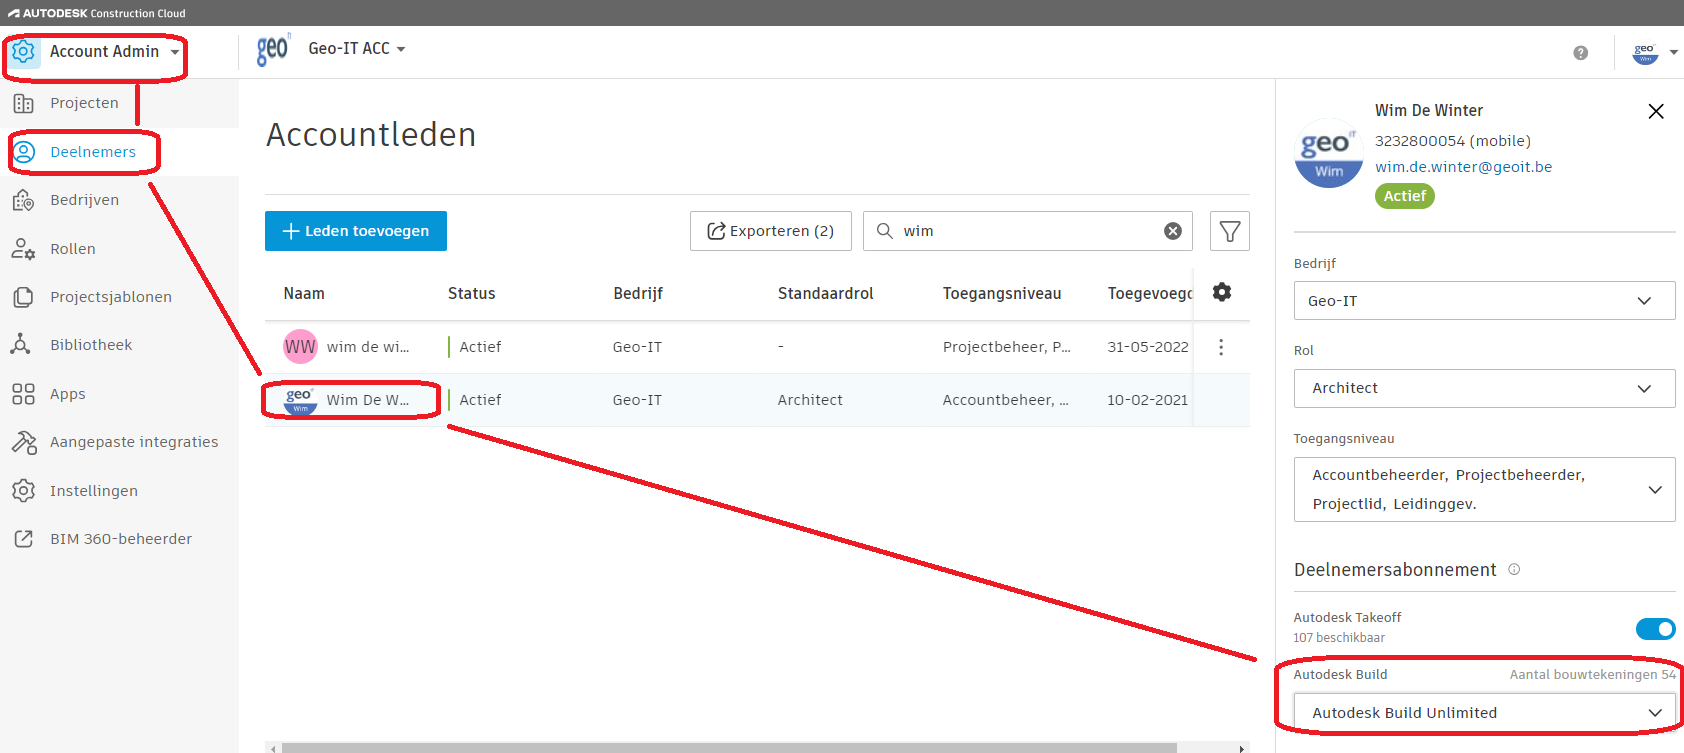
Task: Sort by Status column header
Action: pyautogui.click(x=472, y=294)
